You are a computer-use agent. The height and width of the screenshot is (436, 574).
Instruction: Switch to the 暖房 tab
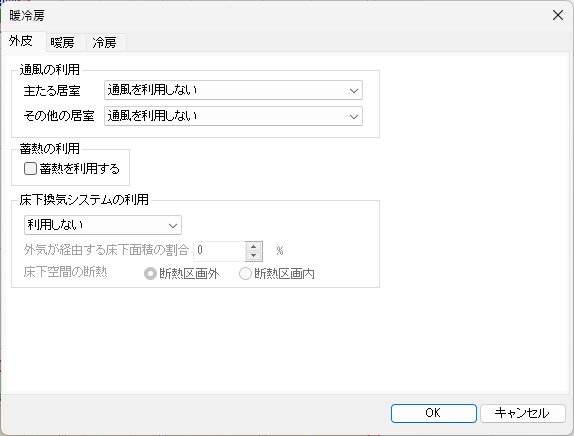click(63, 42)
